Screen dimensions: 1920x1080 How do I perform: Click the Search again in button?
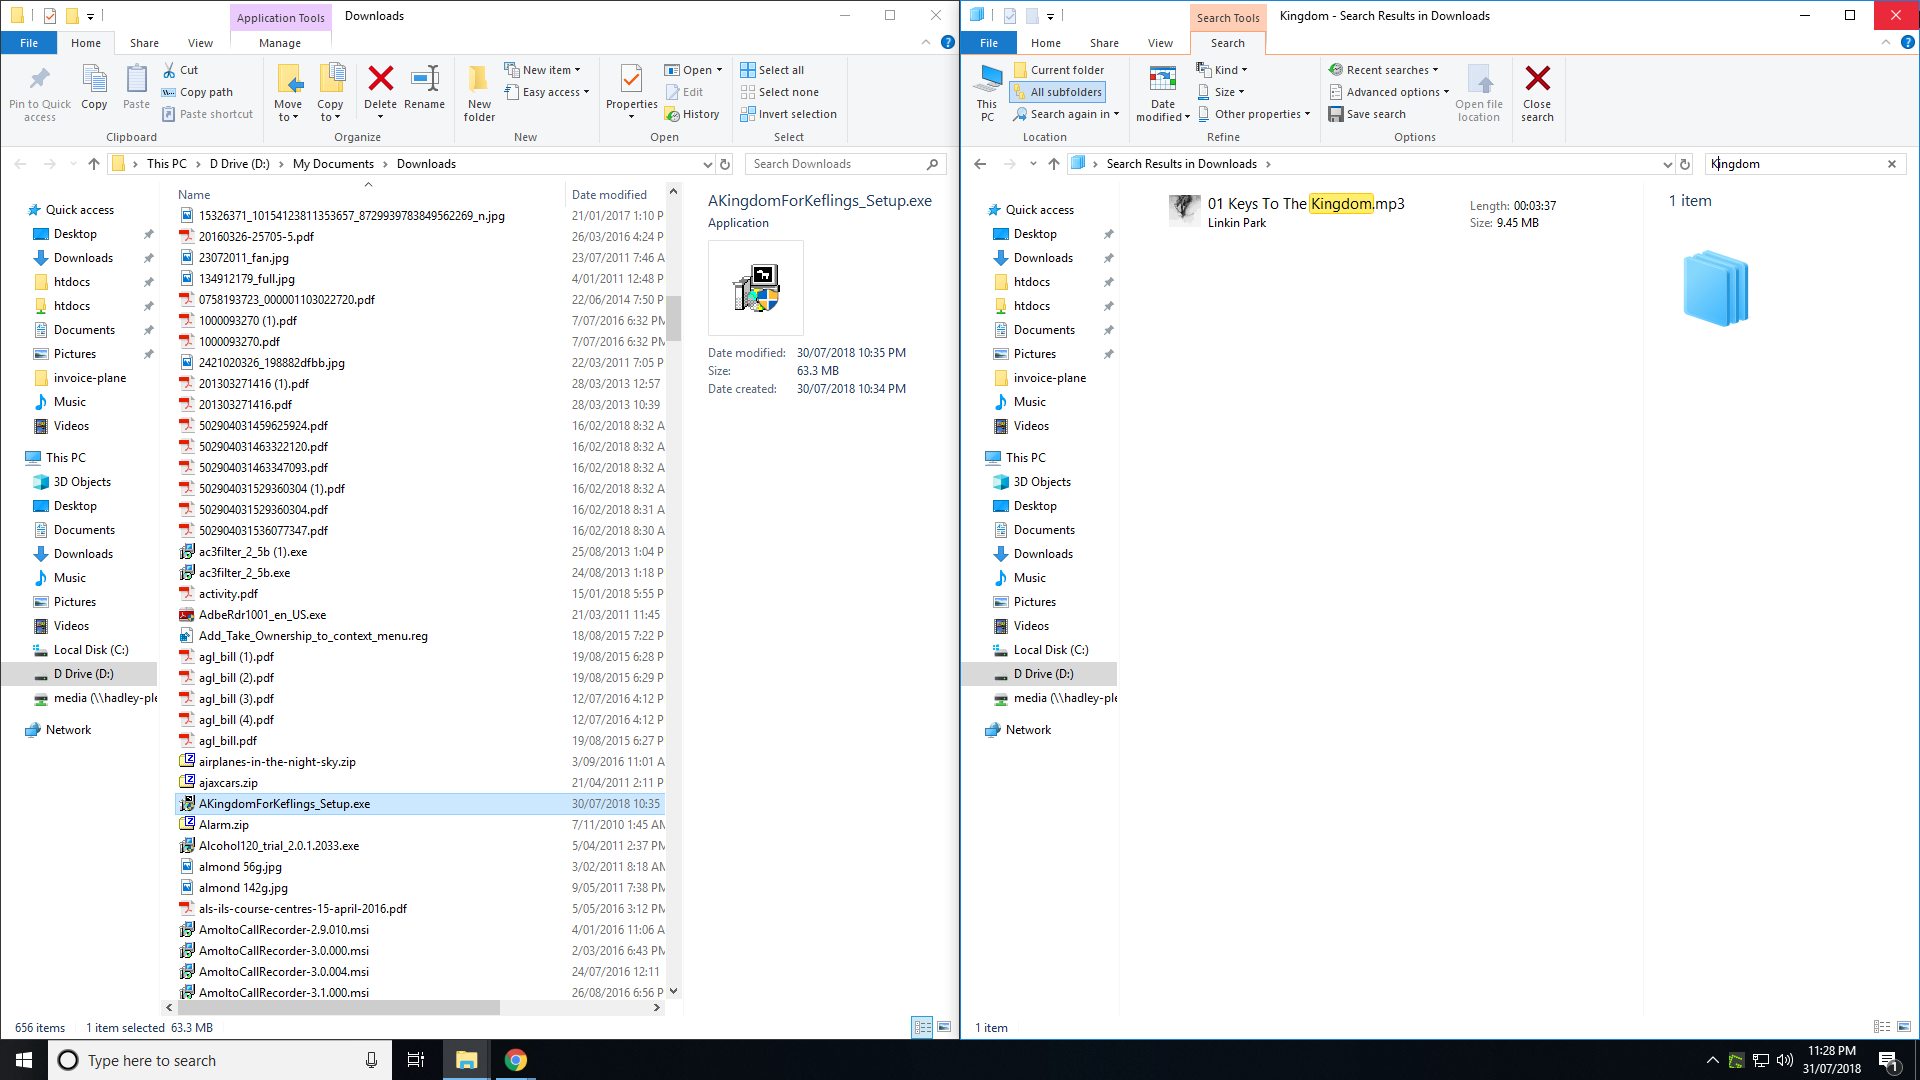(1065, 114)
